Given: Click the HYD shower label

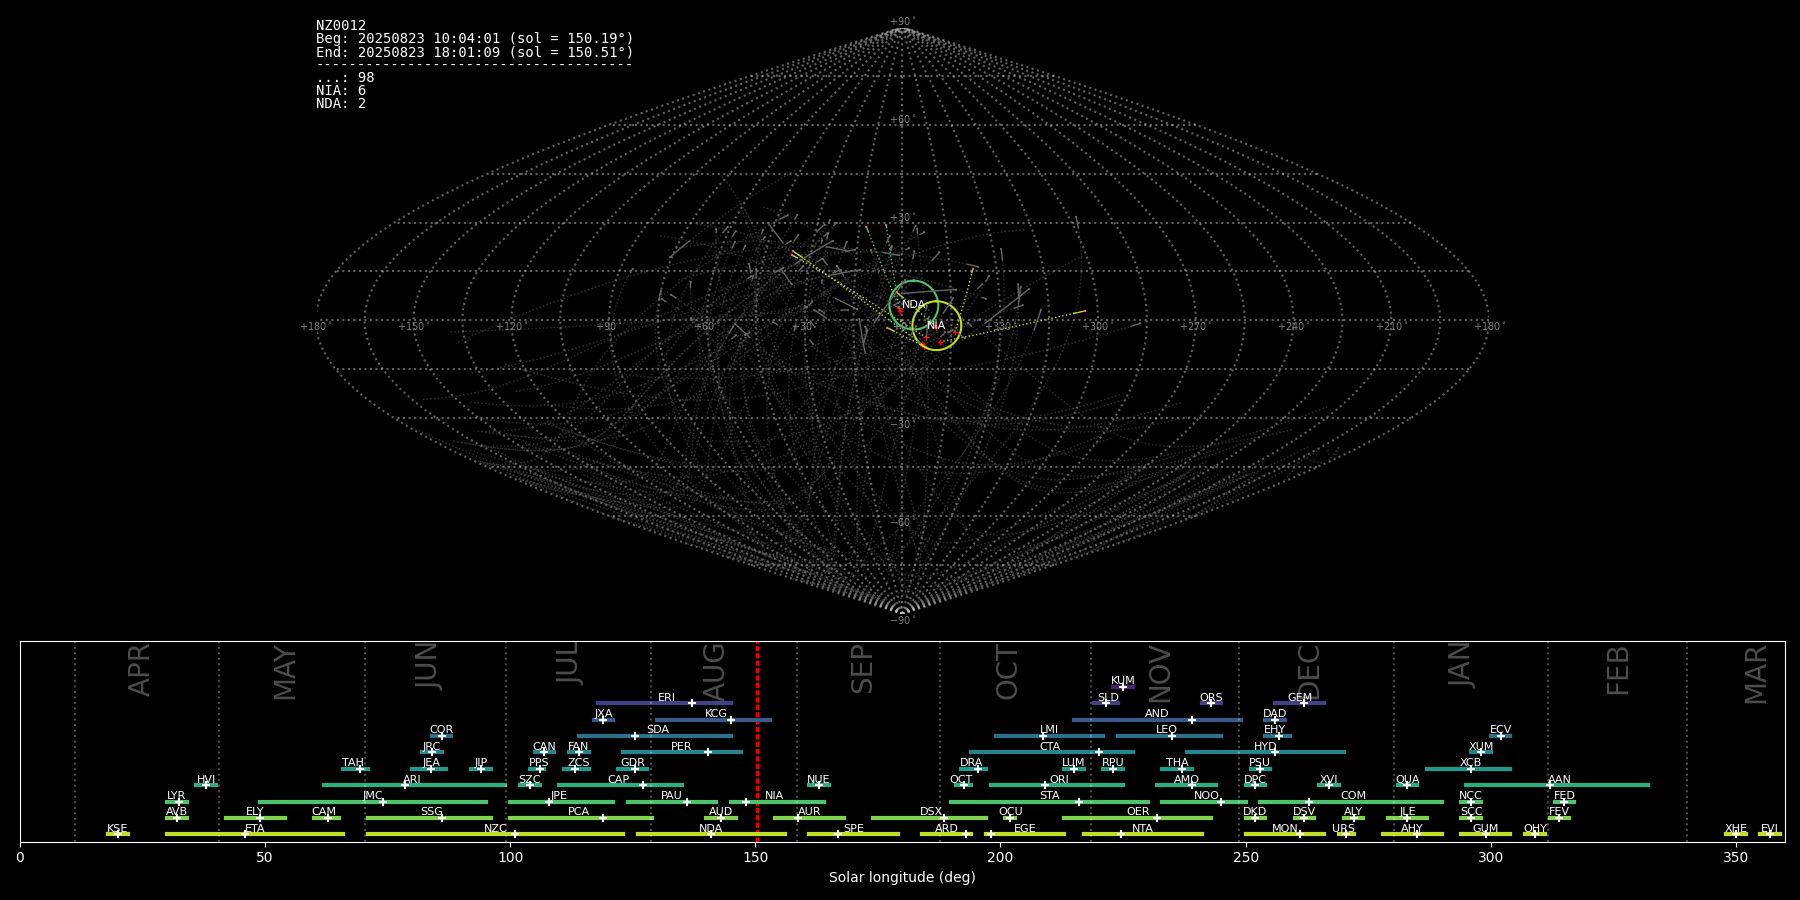Looking at the screenshot, I should pyautogui.click(x=1266, y=747).
